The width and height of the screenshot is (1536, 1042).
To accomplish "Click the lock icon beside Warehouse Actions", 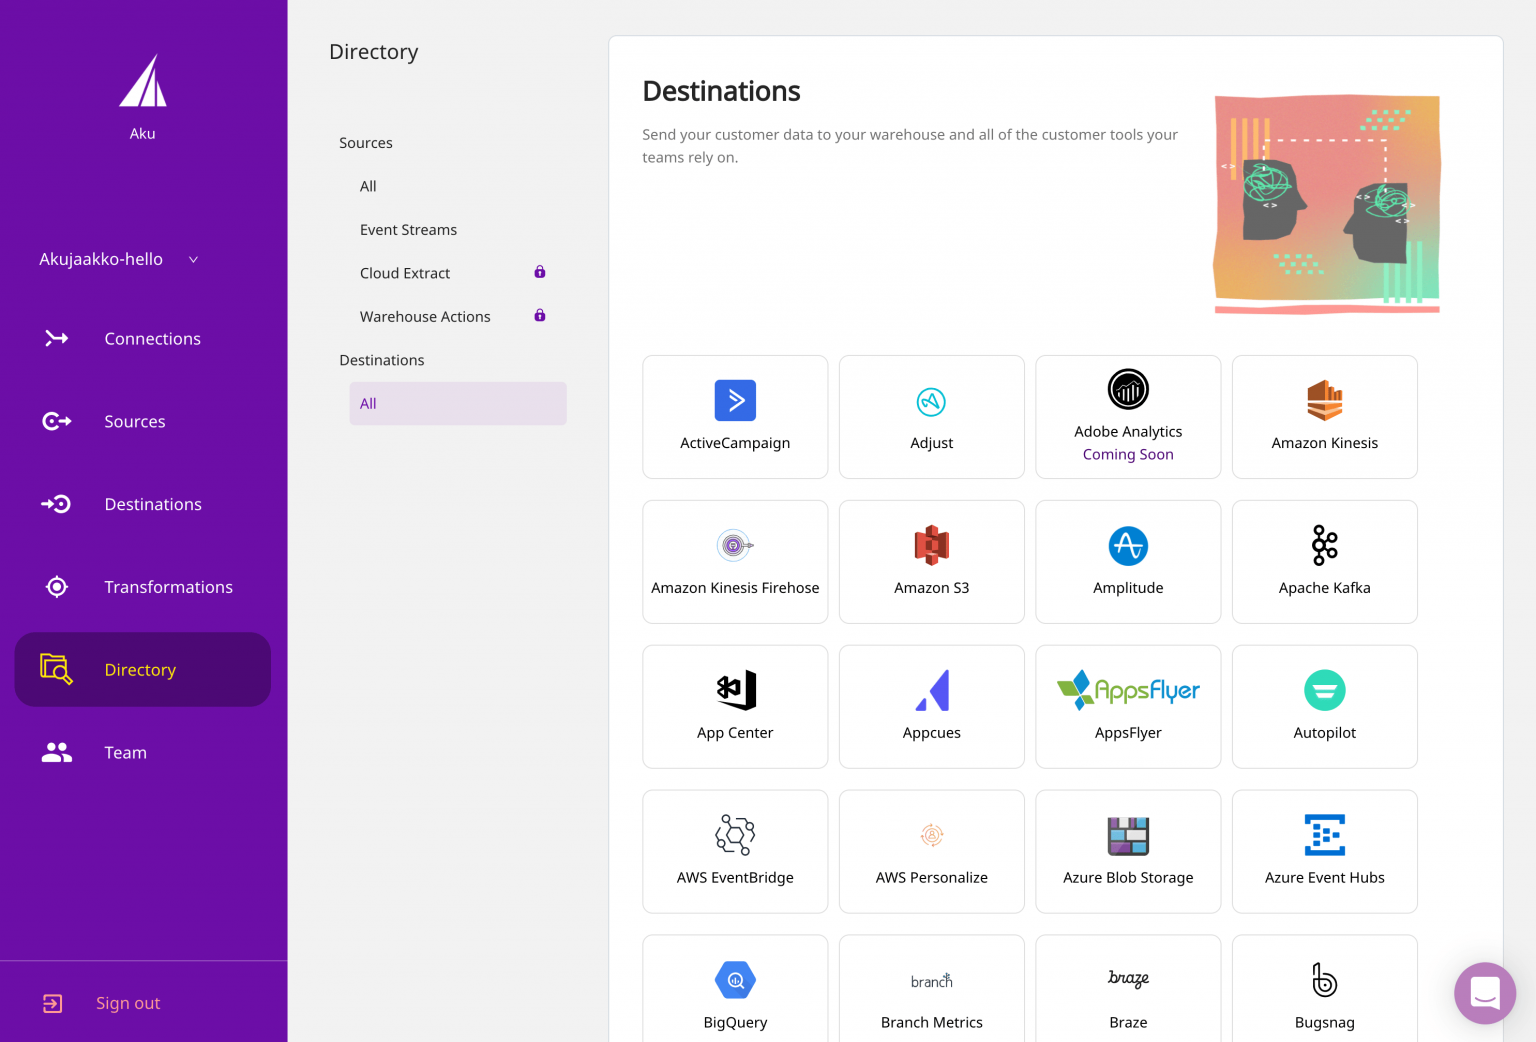I will point(540,315).
